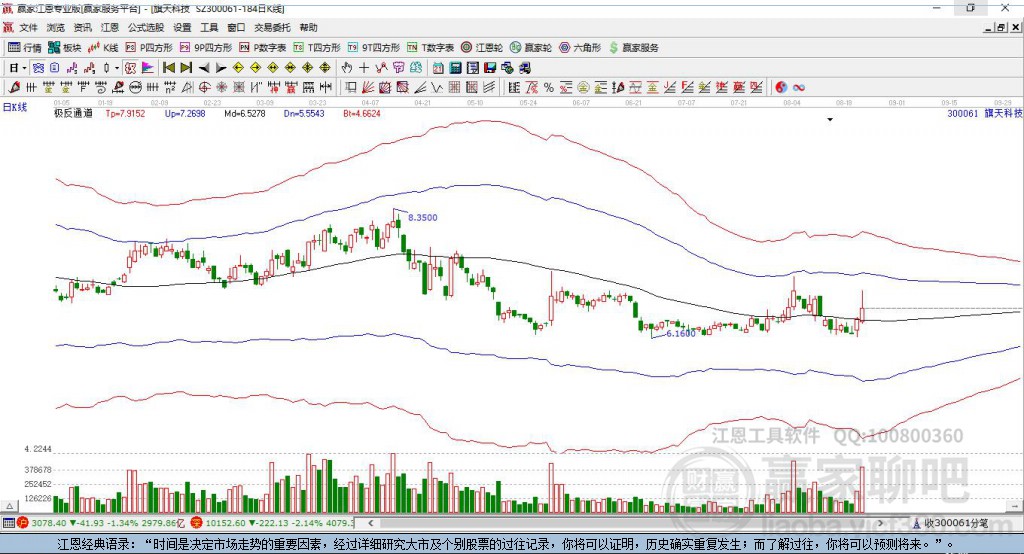Select the red pencil drawing tool
1024x554 pixels.
[x=14, y=88]
